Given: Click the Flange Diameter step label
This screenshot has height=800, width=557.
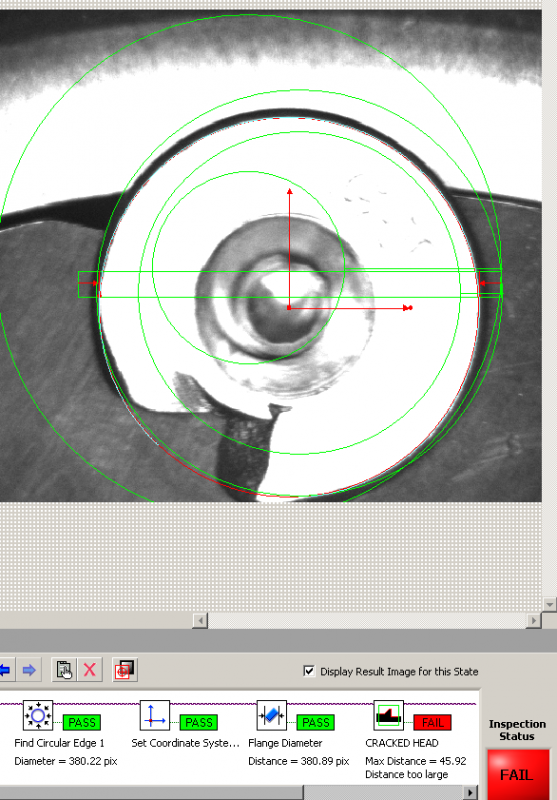Looking at the screenshot, I should coord(285,743).
